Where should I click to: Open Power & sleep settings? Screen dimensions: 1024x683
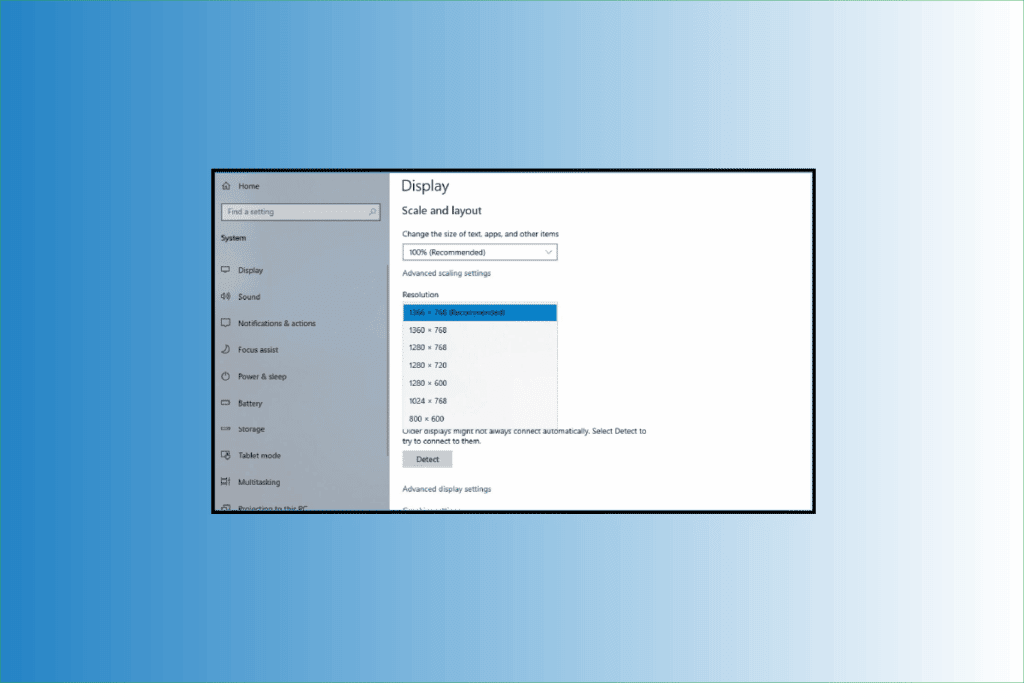coord(263,377)
